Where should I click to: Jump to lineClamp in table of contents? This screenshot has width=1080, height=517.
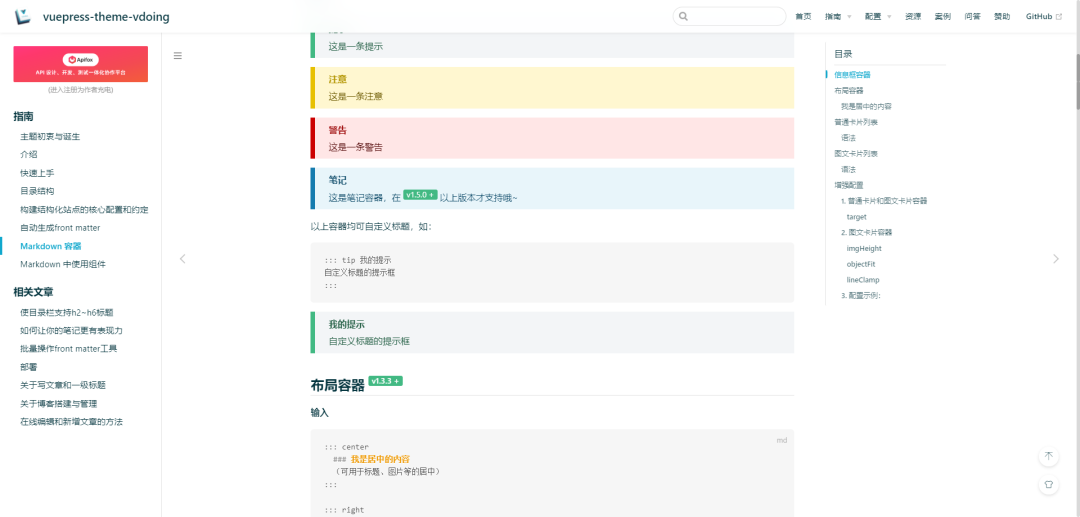(863, 280)
